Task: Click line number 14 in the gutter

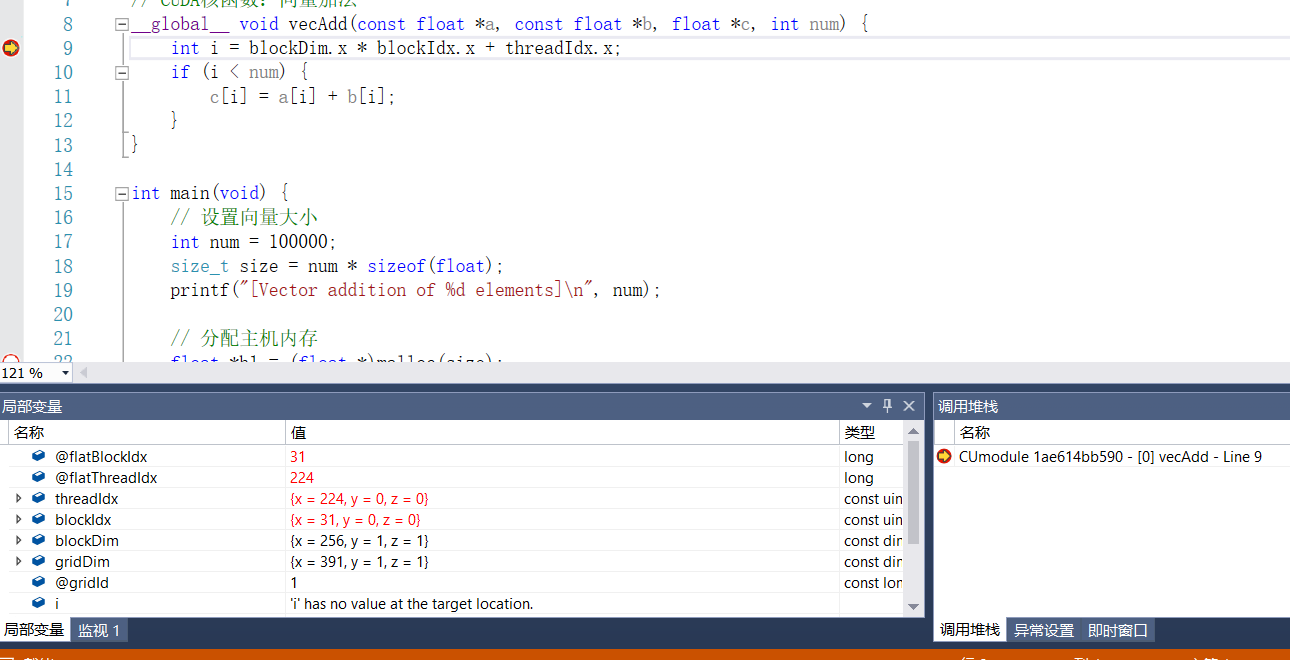Action: click(63, 169)
